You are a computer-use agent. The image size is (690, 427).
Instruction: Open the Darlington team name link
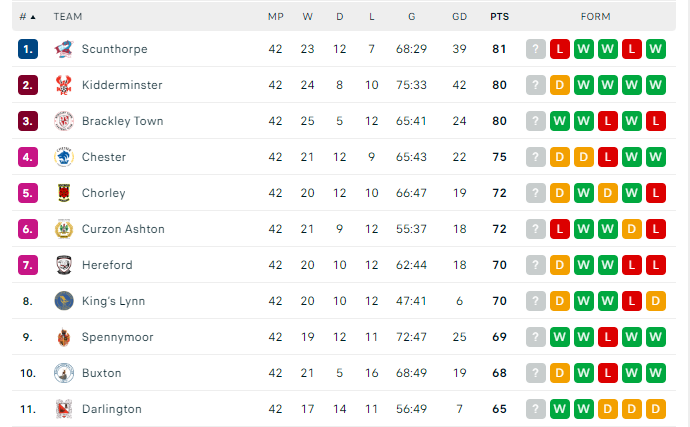(112, 409)
